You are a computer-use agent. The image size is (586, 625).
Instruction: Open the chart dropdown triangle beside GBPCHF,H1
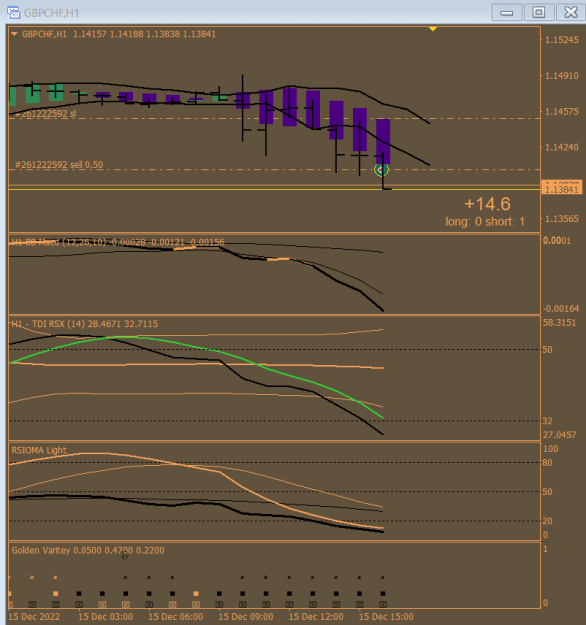(14, 34)
